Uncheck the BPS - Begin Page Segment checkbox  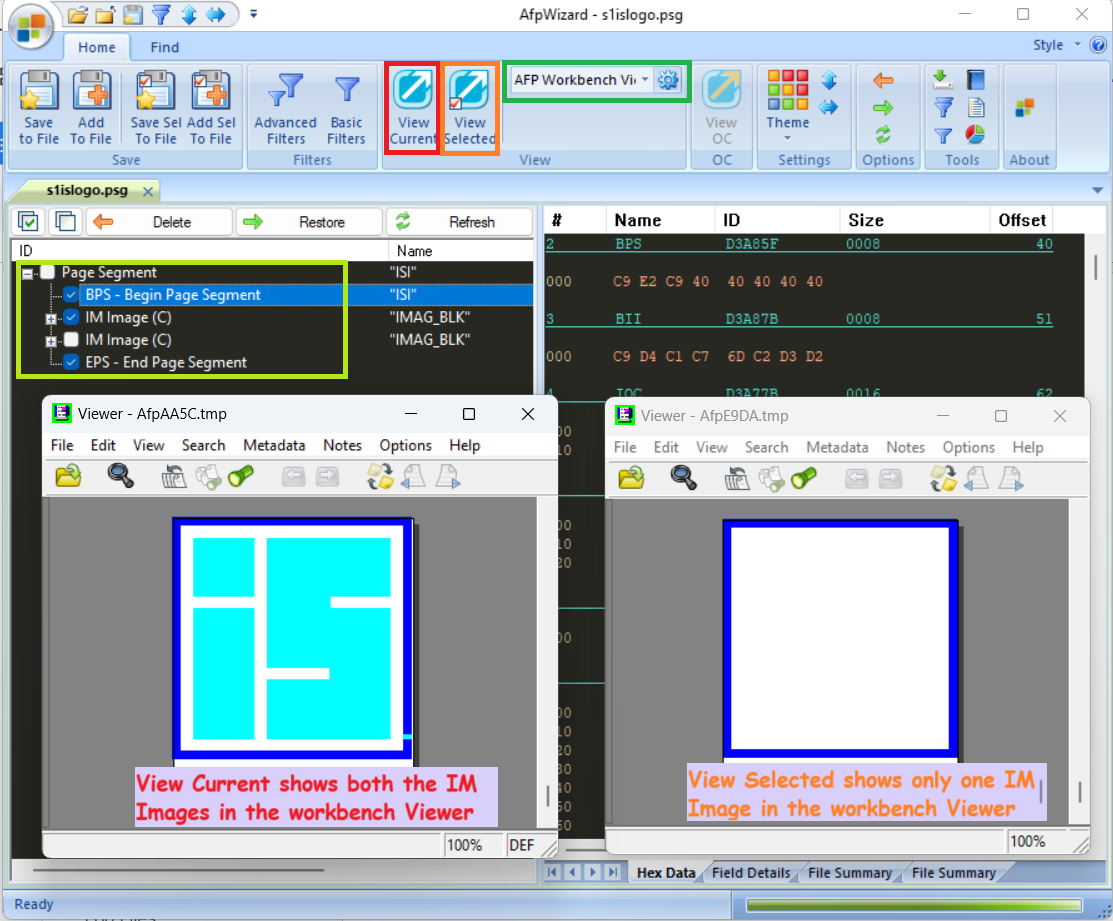(x=71, y=295)
